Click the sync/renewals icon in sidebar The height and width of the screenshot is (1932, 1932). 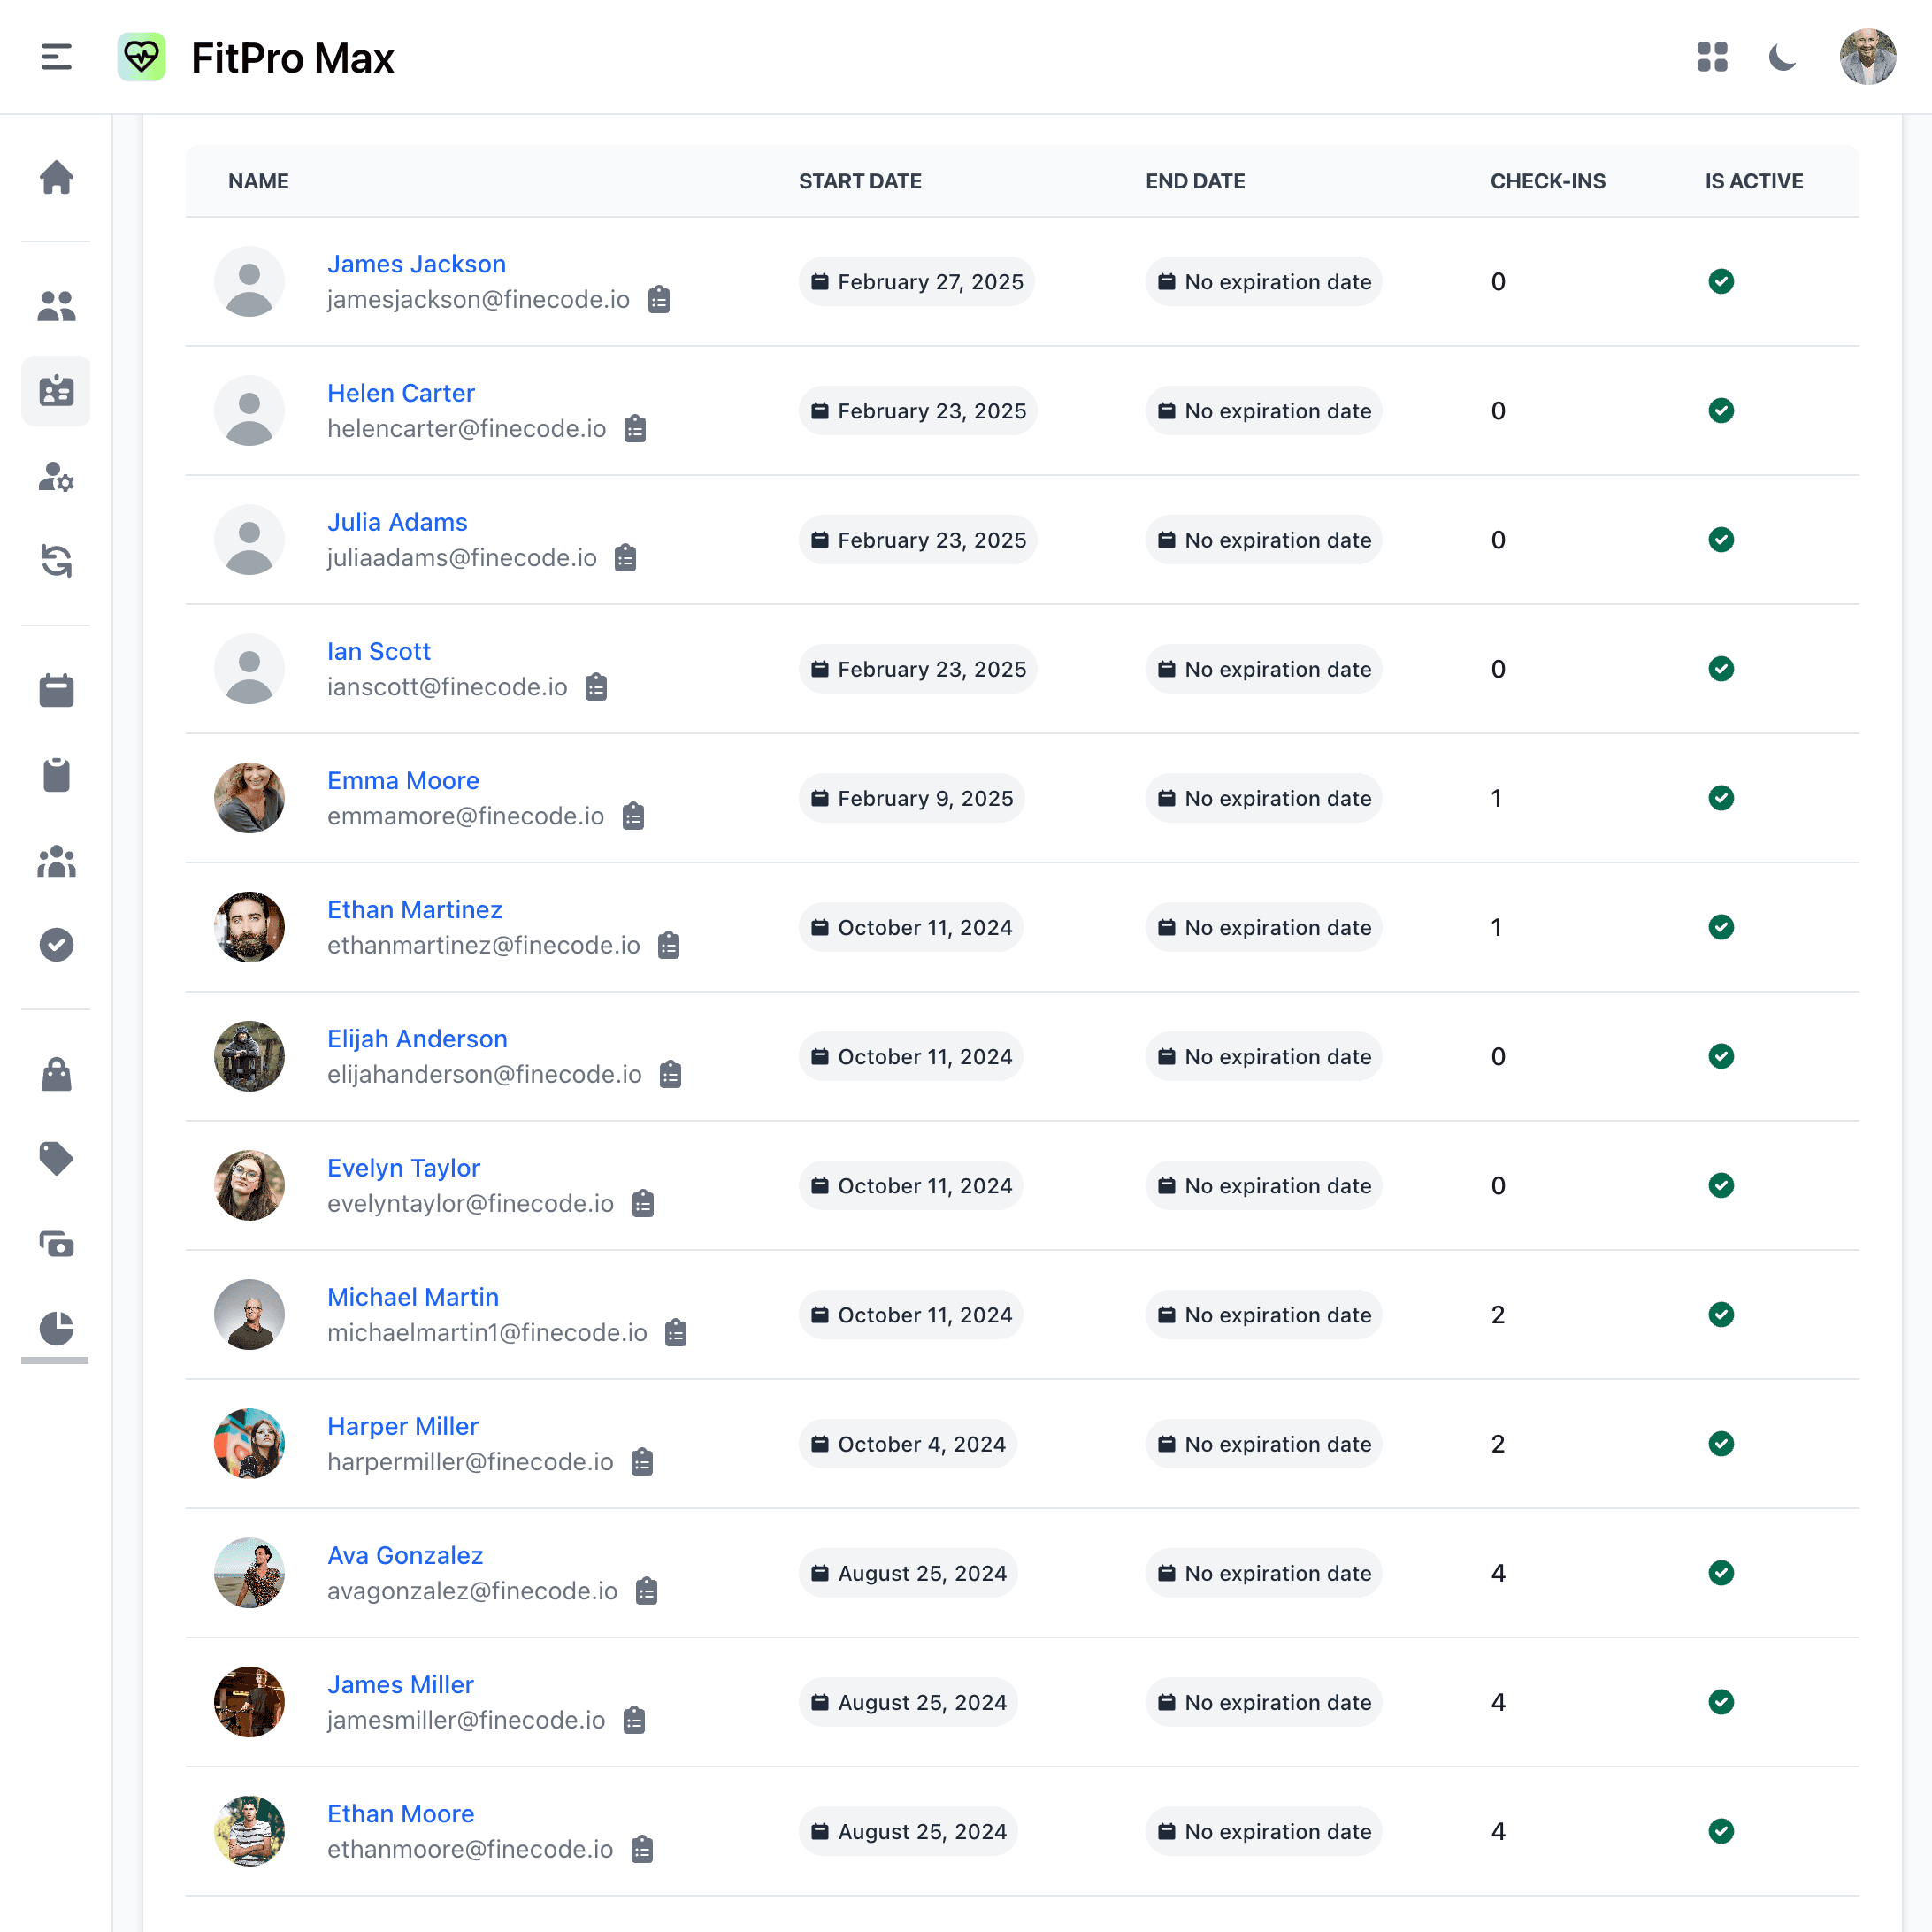point(57,563)
